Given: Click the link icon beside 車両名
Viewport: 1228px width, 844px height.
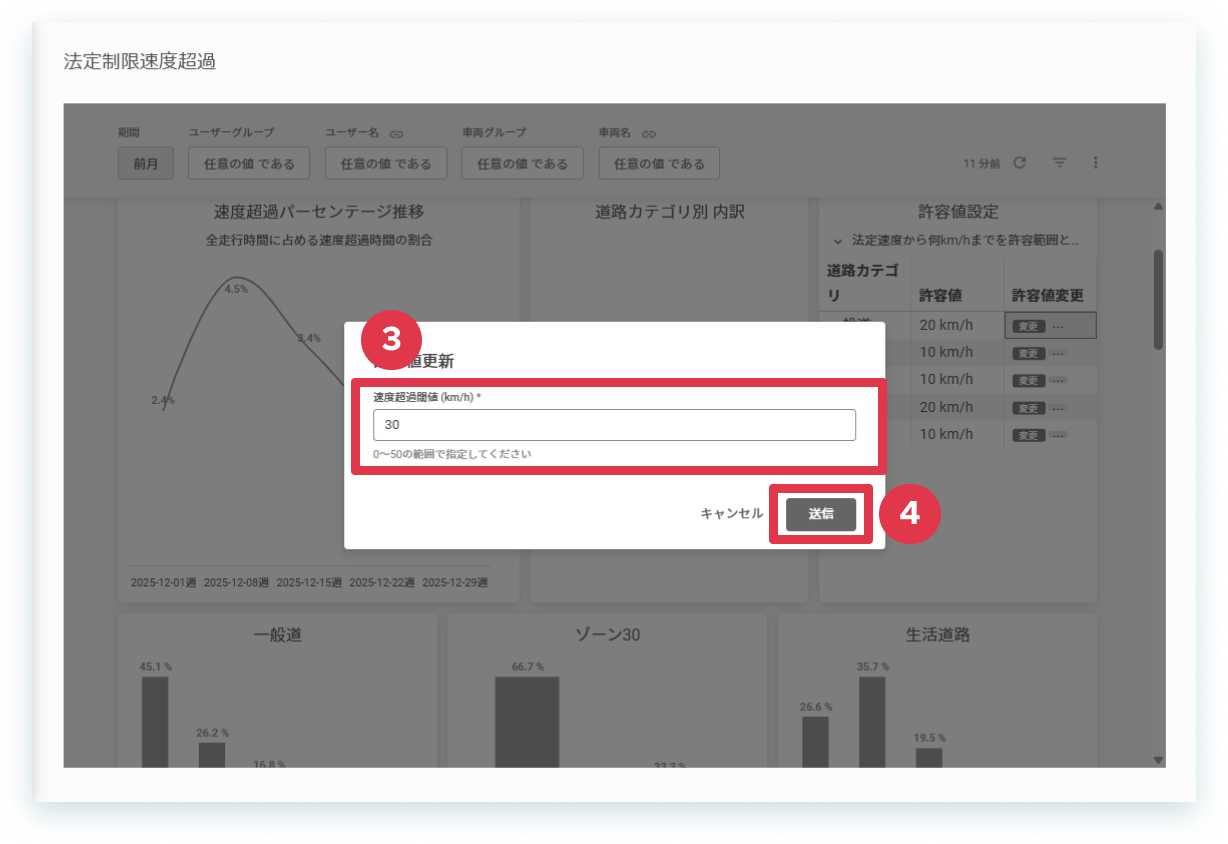Looking at the screenshot, I should point(649,133).
